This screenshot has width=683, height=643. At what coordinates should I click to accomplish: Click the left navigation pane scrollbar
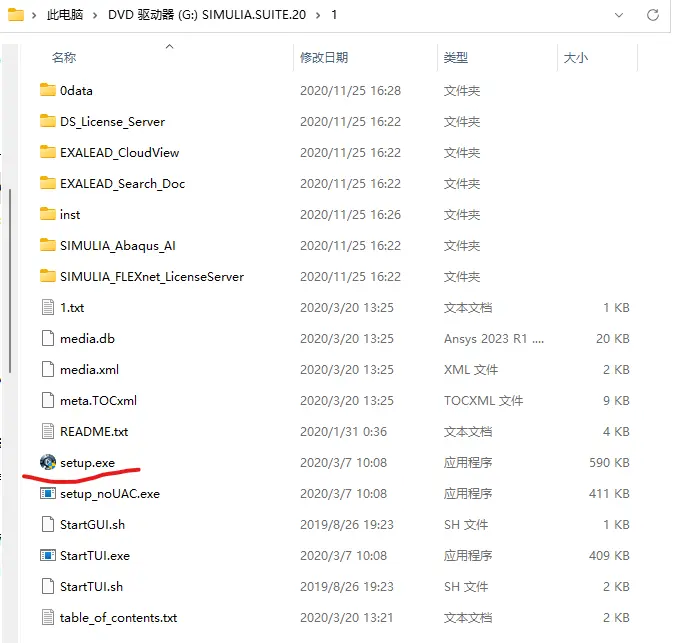coord(10,281)
